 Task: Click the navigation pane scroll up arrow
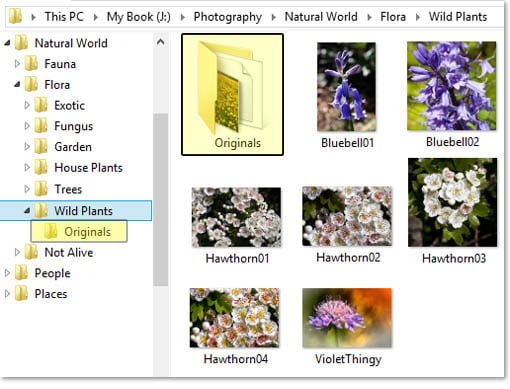point(161,42)
